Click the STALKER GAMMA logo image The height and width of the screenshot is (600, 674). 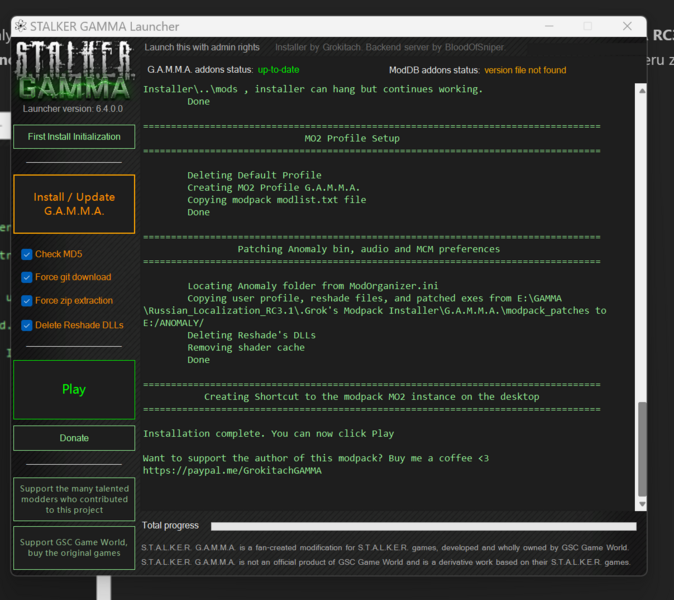pos(74,71)
